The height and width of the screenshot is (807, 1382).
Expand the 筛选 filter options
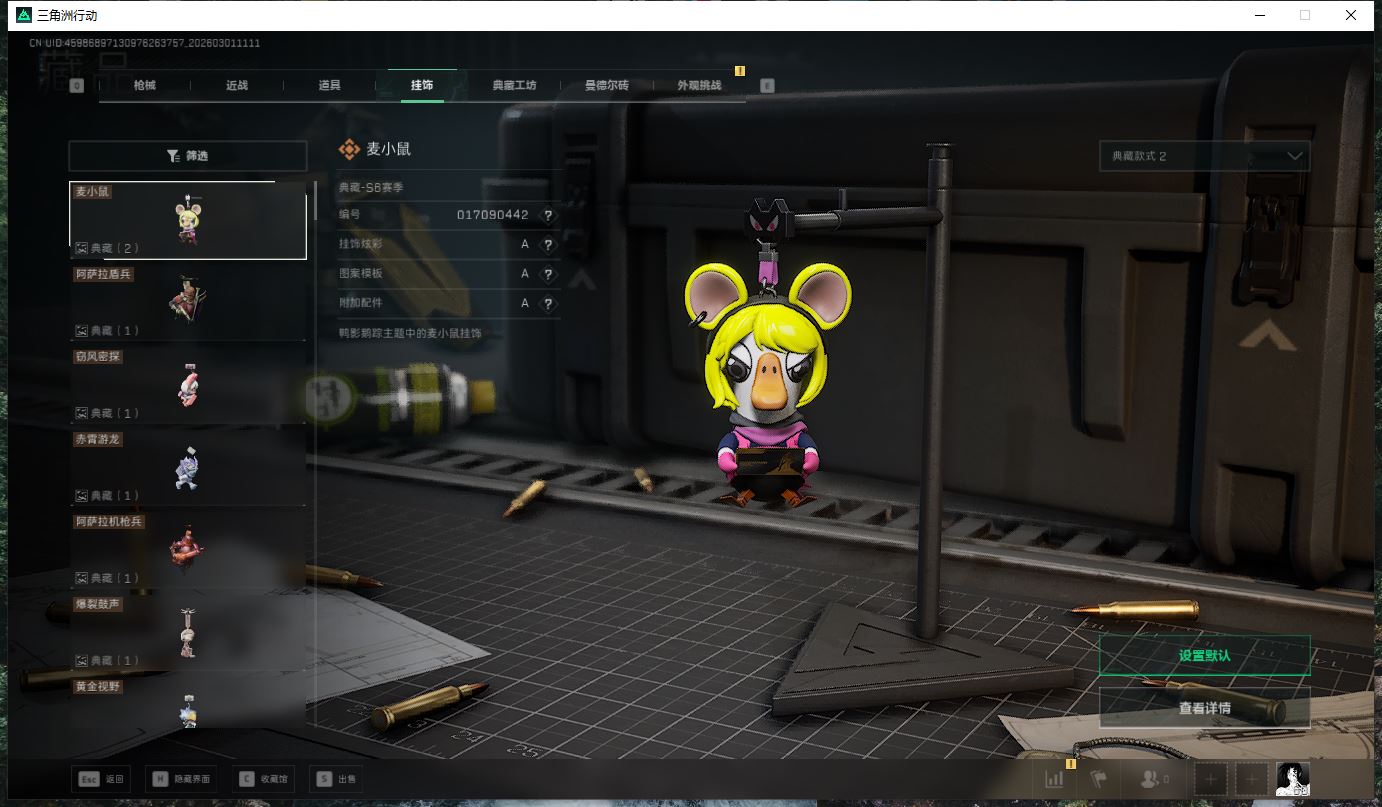(188, 156)
